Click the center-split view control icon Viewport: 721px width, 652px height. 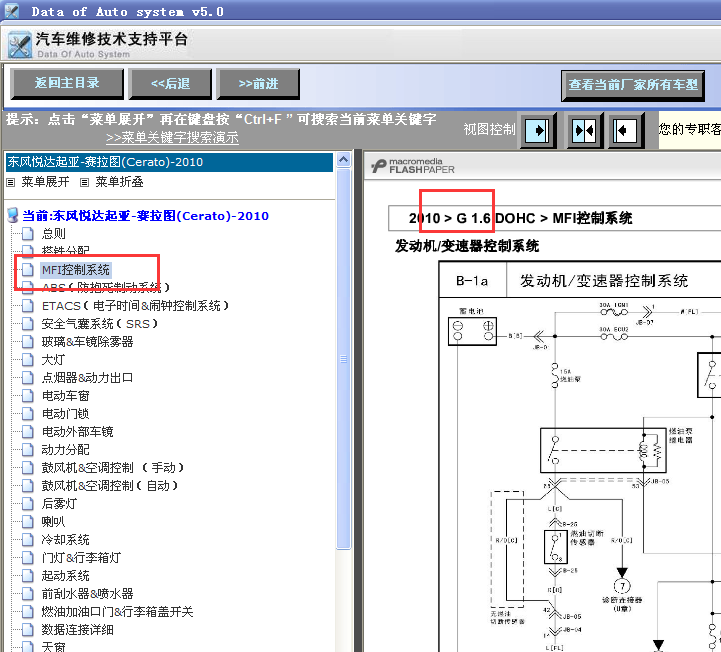coord(584,130)
